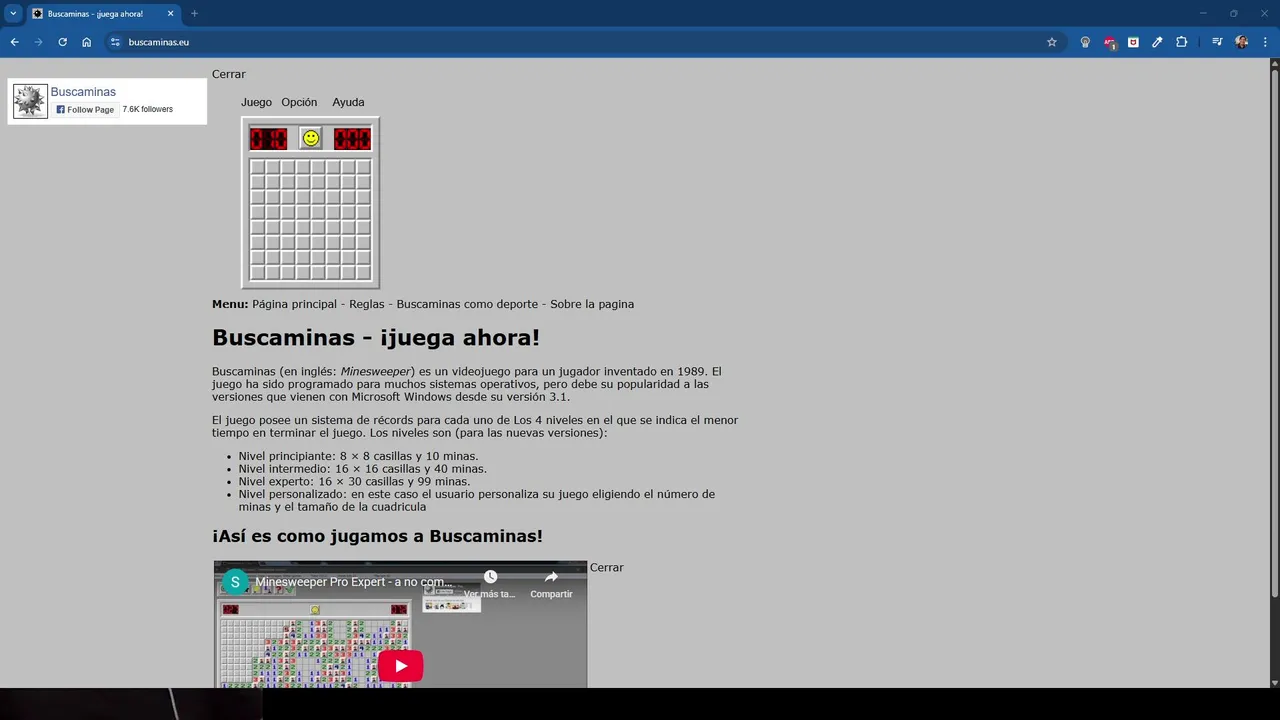
Task: Click the 7.6K followers text
Action: 148,109
